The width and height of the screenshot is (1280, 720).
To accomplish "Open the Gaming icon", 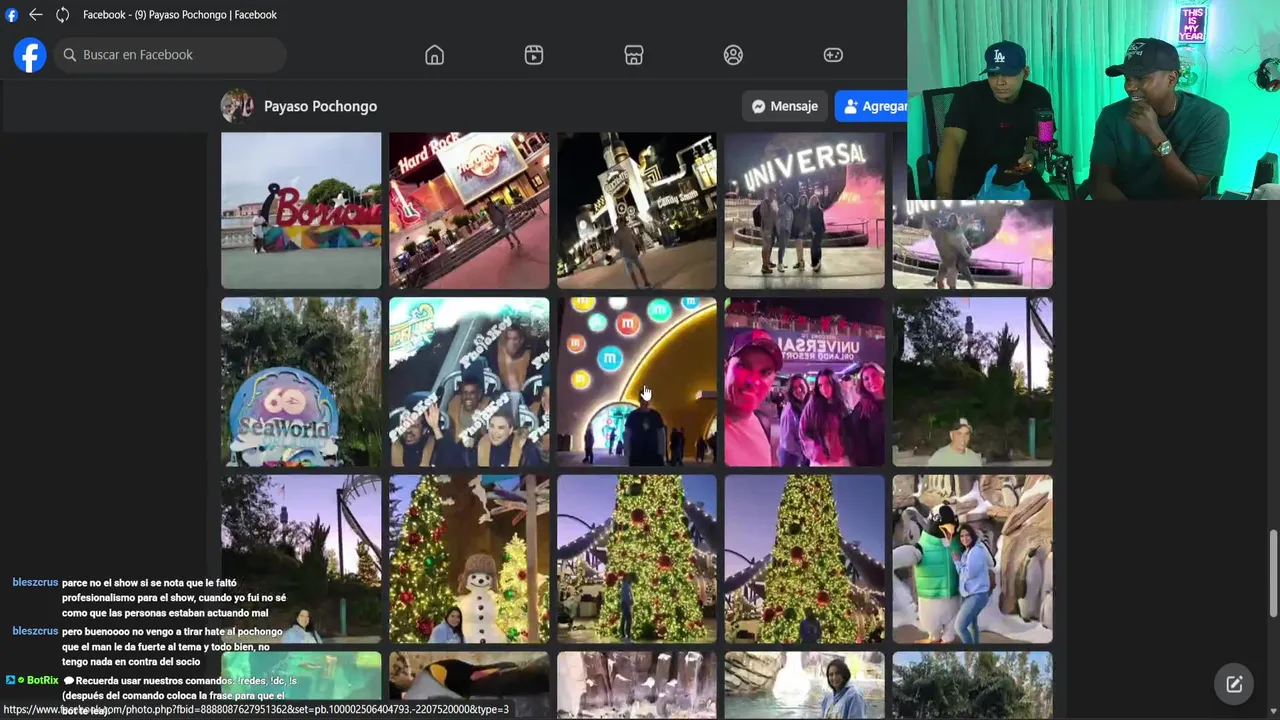I will (833, 55).
